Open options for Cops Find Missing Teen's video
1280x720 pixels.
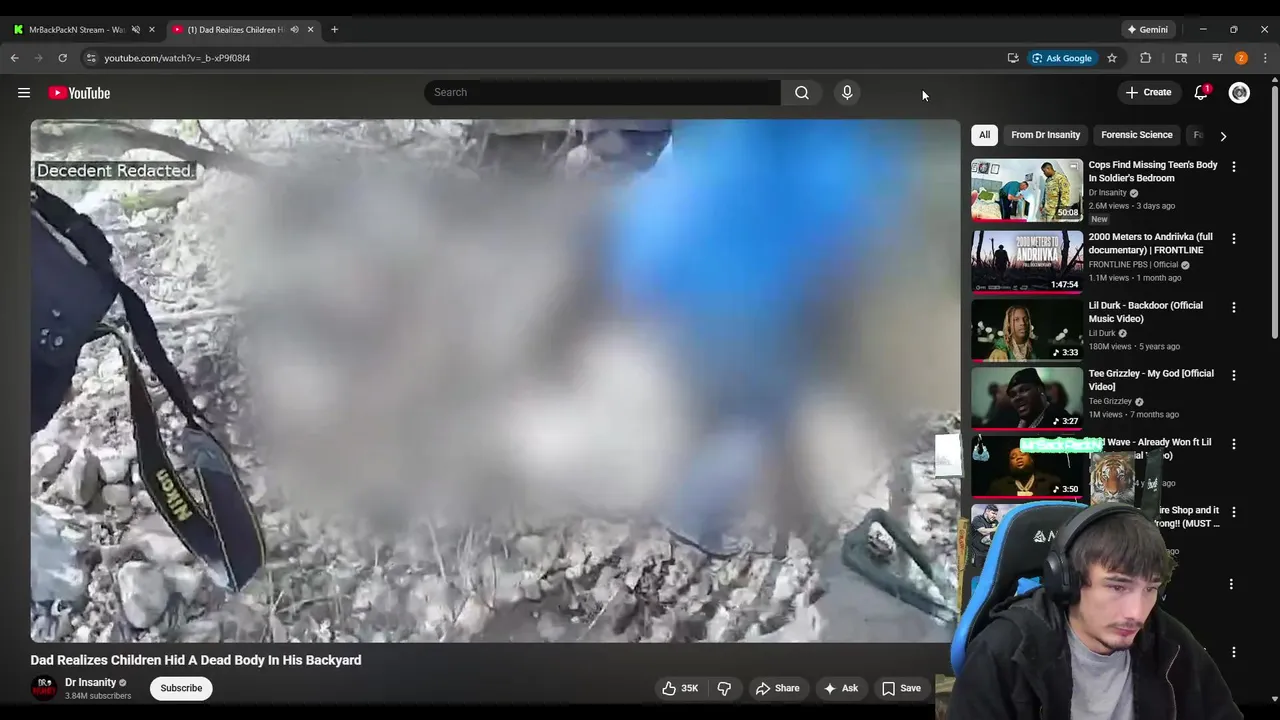(x=1233, y=167)
